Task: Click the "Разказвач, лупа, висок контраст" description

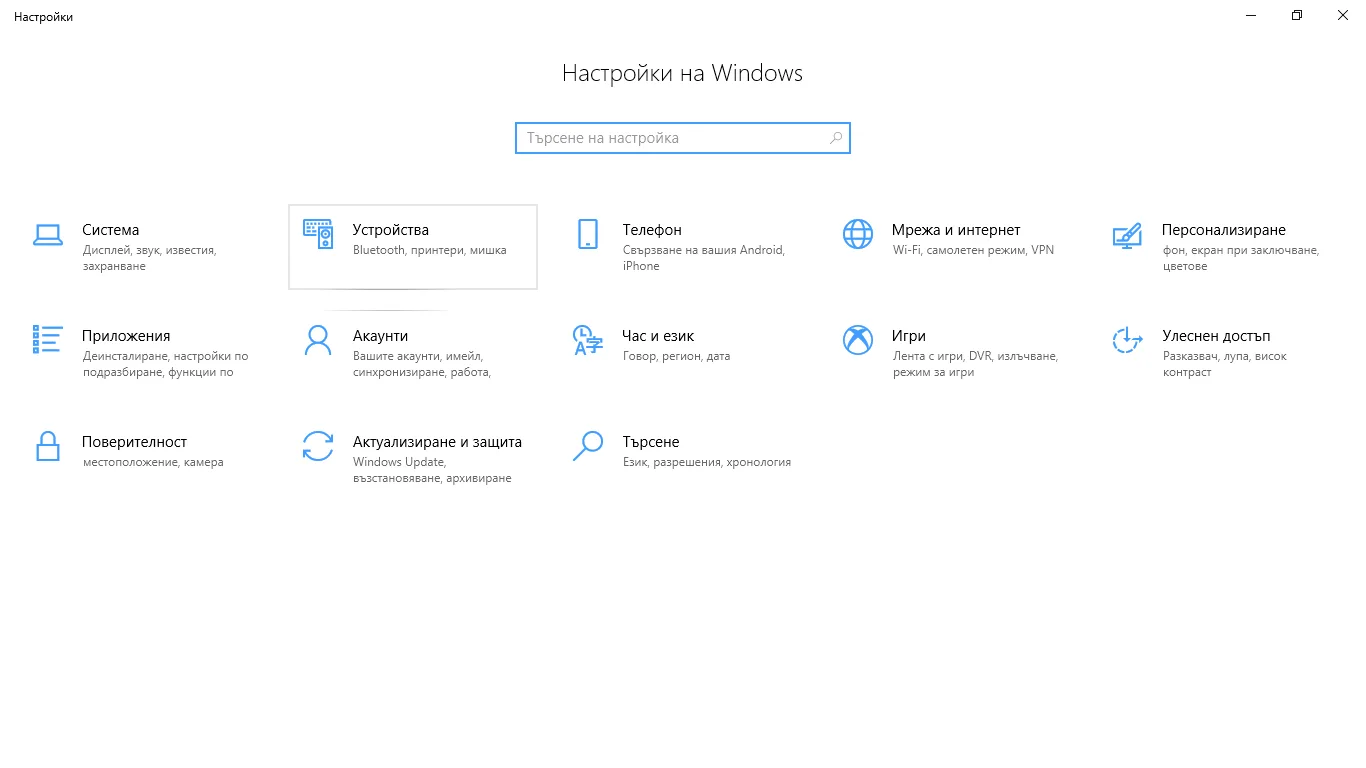Action: (1224, 364)
